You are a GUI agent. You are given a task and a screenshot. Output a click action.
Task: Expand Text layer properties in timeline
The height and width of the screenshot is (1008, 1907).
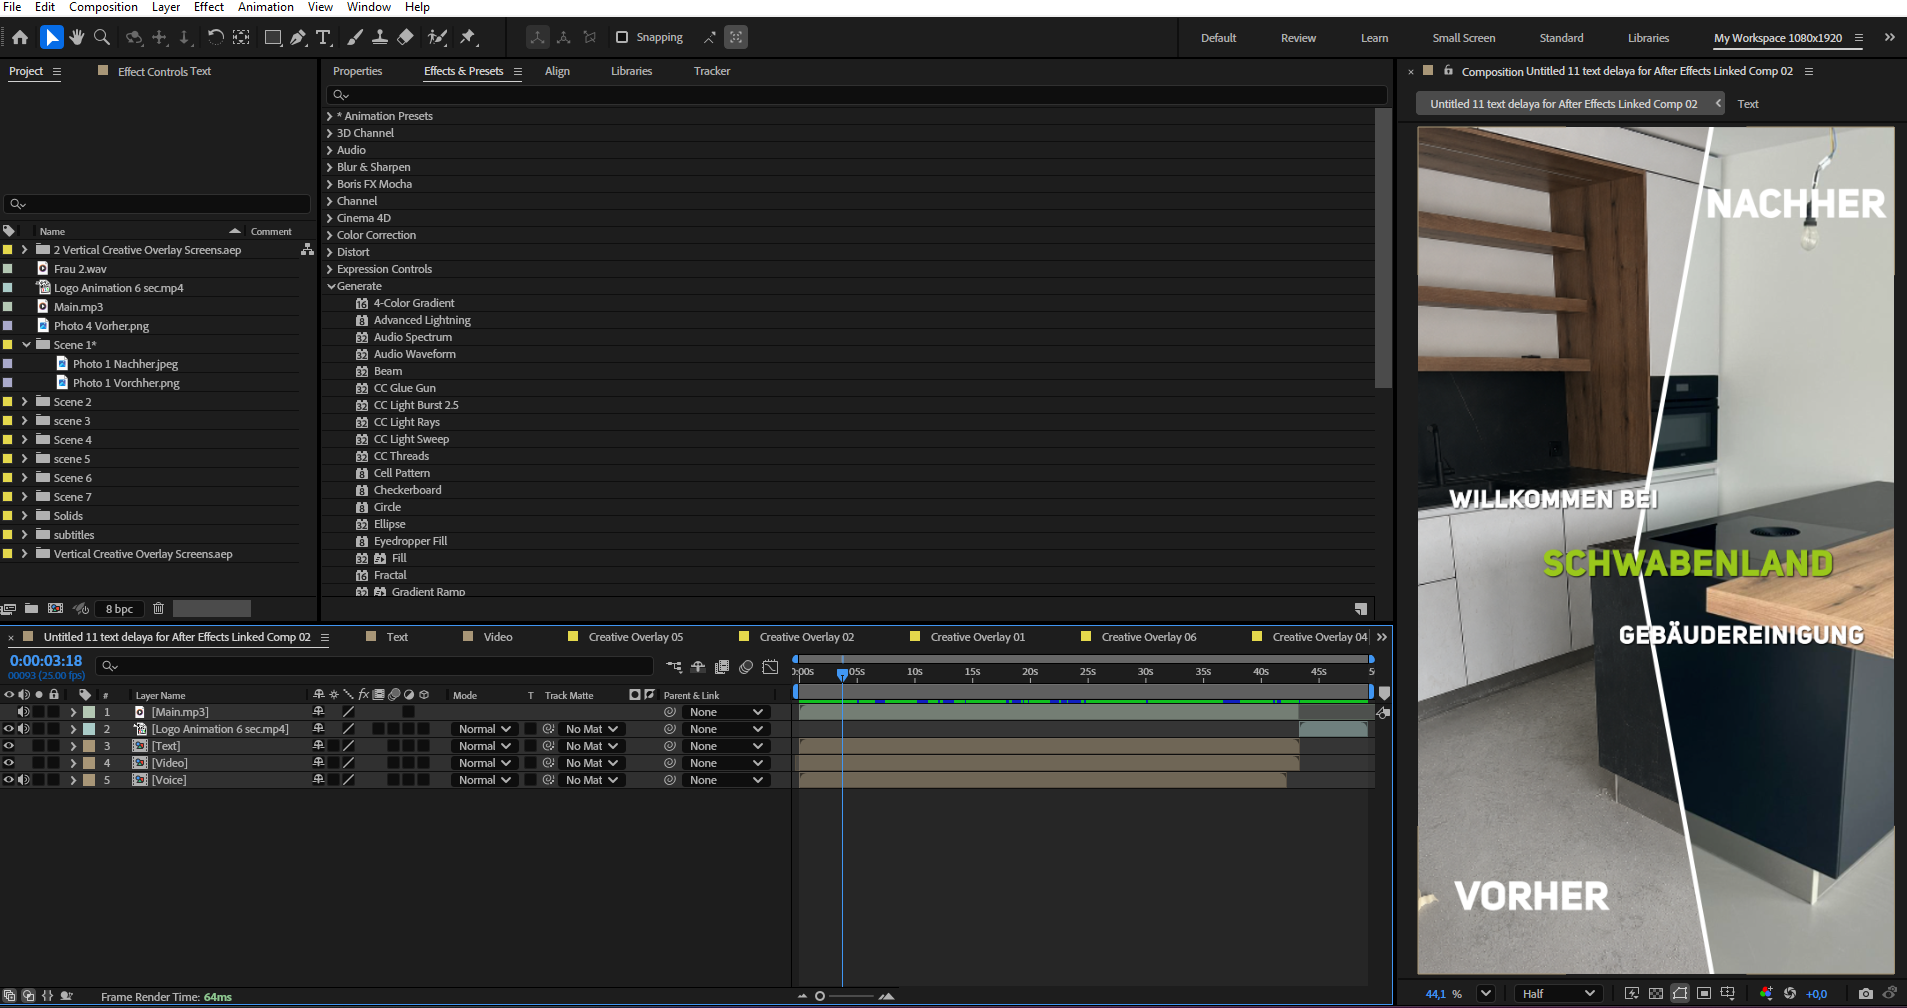73,746
